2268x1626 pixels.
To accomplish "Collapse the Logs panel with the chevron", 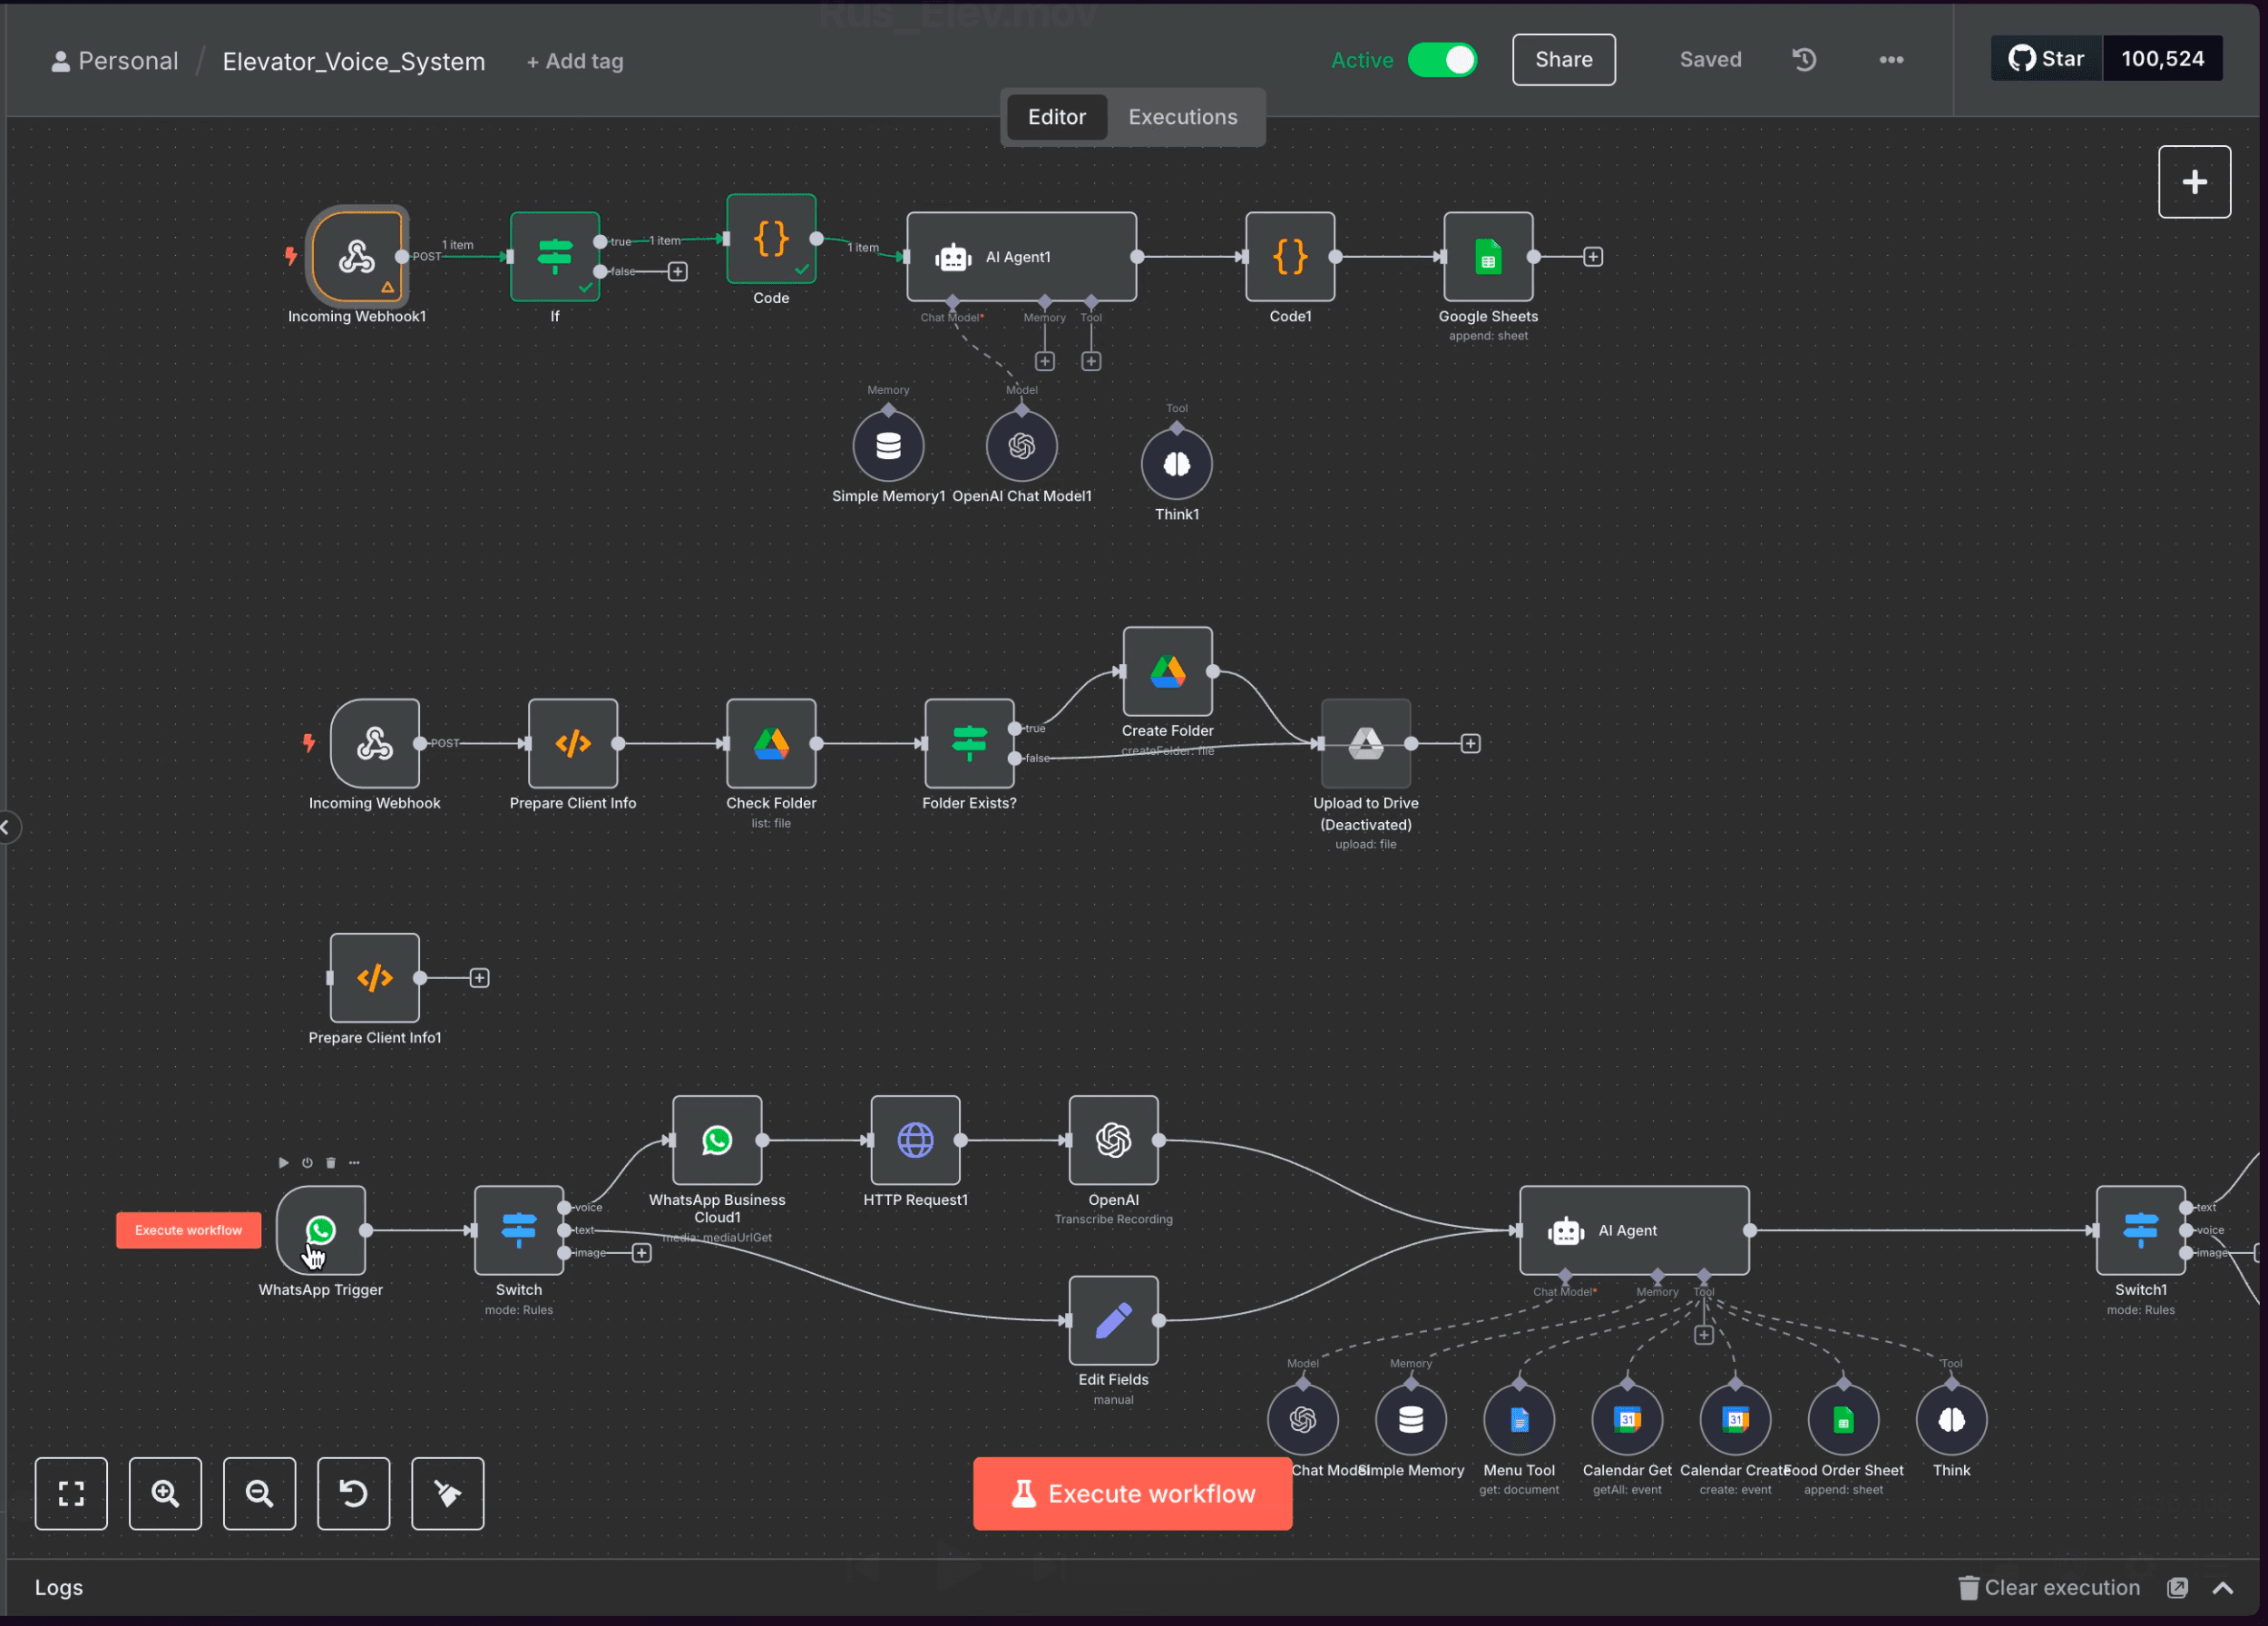I will click(x=2224, y=1588).
